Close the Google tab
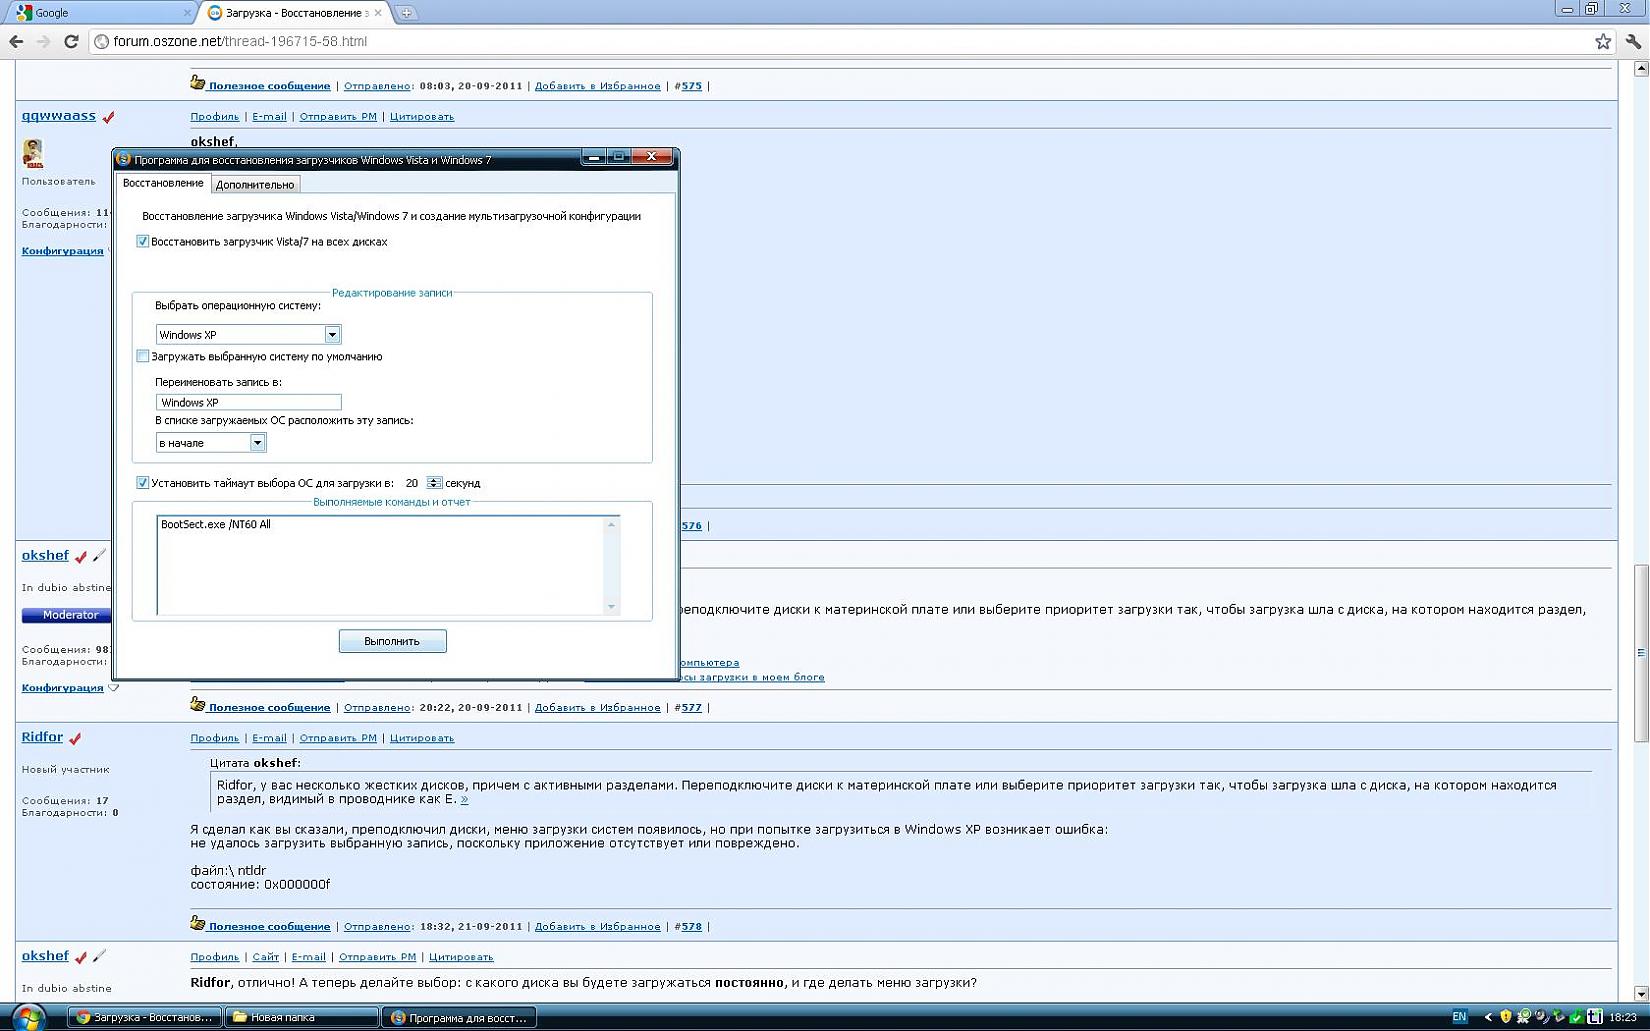This screenshot has height=1031, width=1650. pyautogui.click(x=187, y=13)
